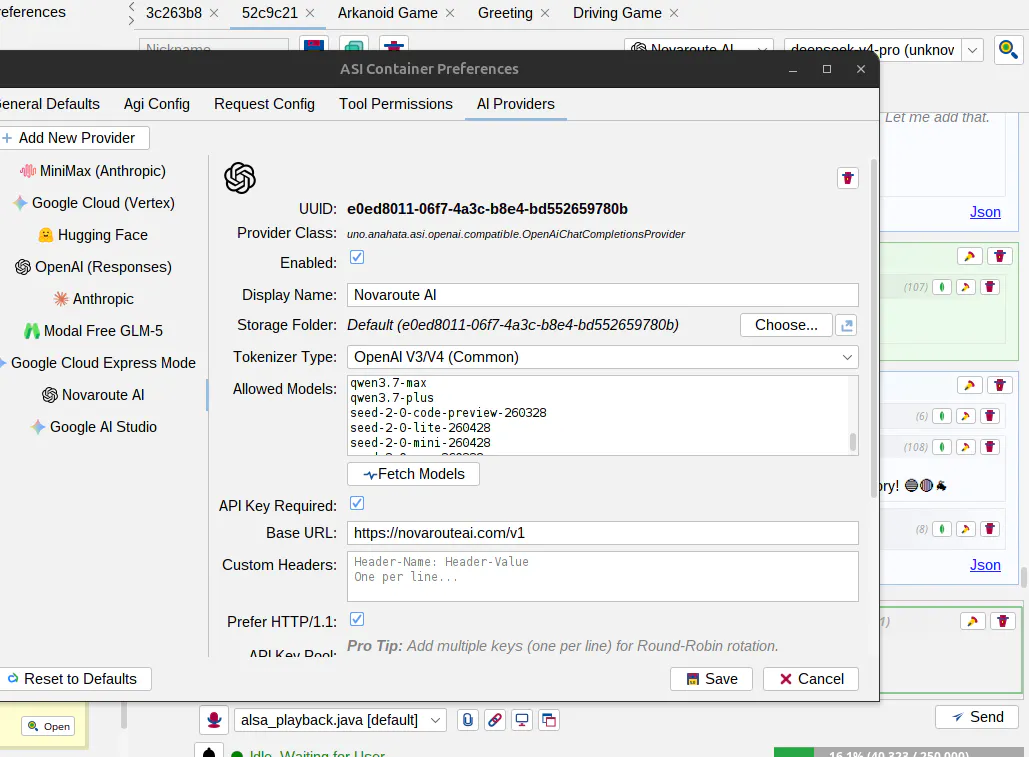This screenshot has width=1029, height=757.
Task: Click the Open button in the main window
Action: tap(49, 726)
